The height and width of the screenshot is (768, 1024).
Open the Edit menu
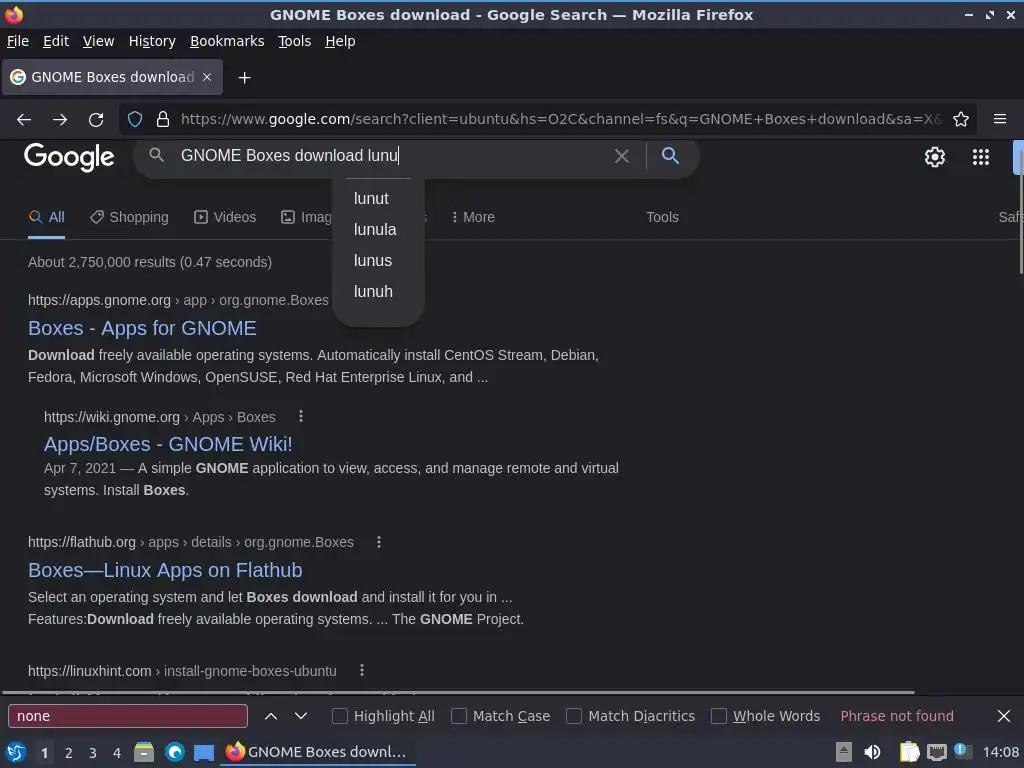[56, 41]
